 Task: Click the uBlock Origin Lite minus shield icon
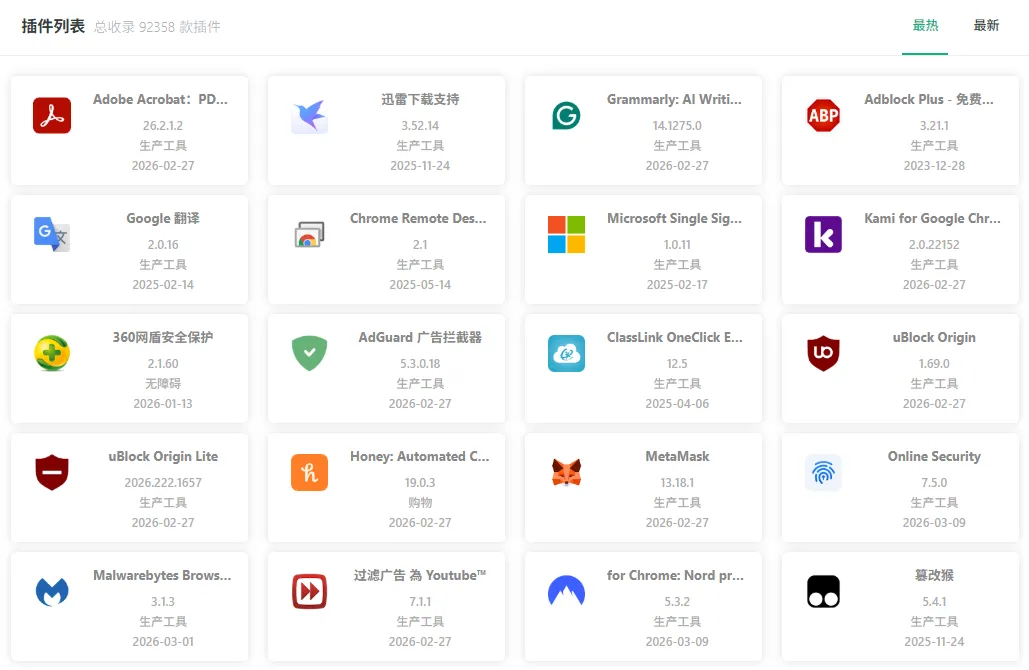[52, 472]
